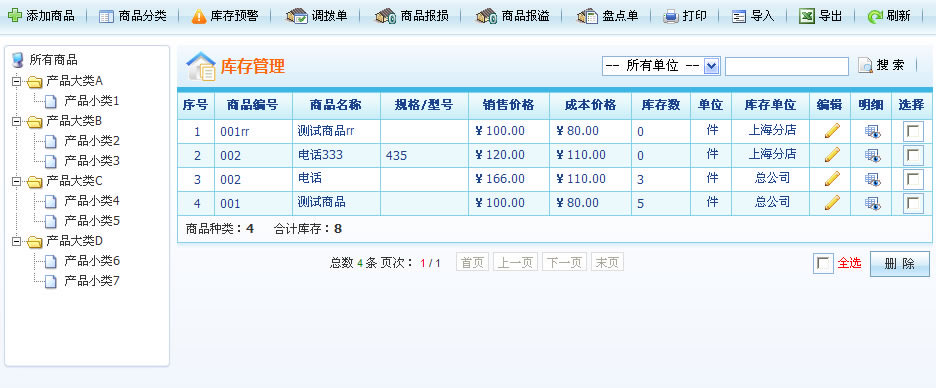936x388 pixels.
Task: Click the green plus 添加商品 icon
Action: [15, 16]
